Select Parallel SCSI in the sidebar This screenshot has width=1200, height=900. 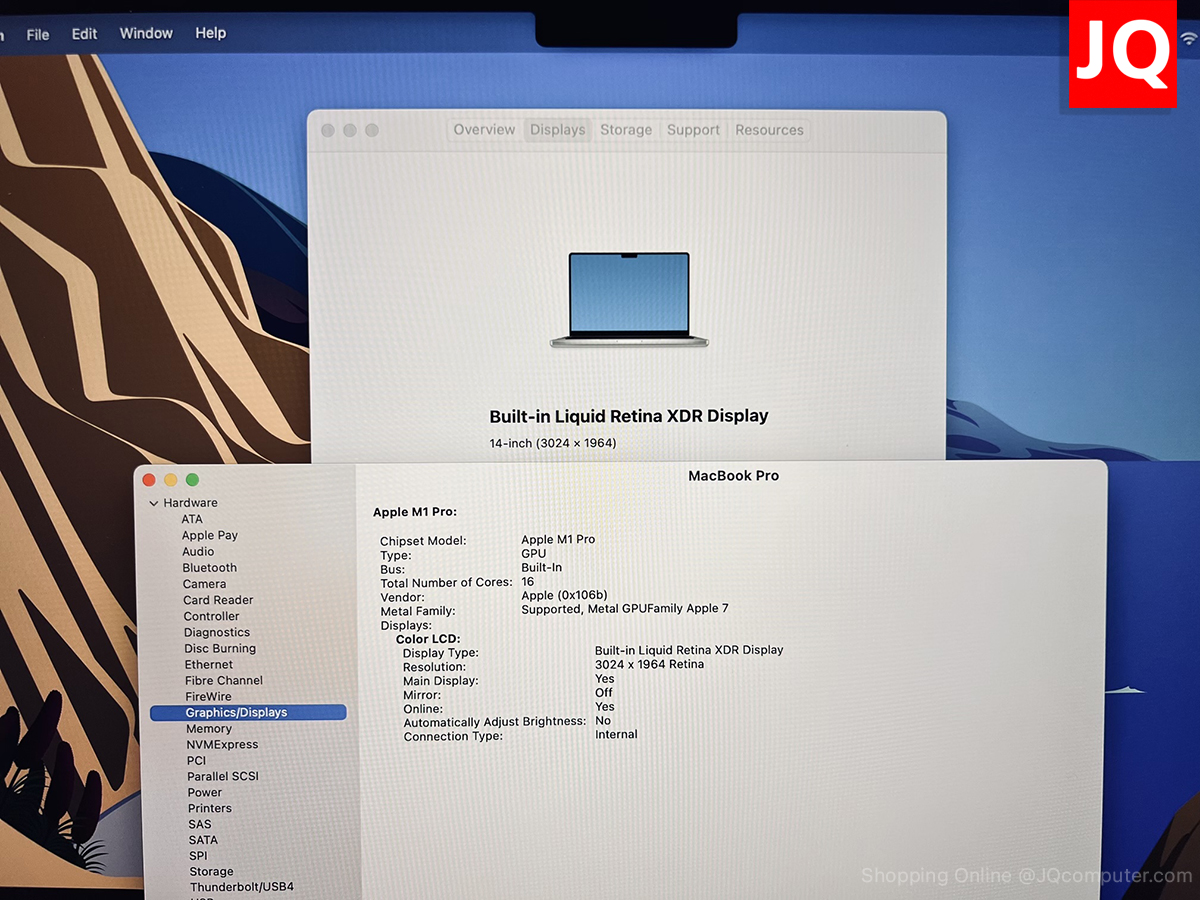(x=223, y=776)
